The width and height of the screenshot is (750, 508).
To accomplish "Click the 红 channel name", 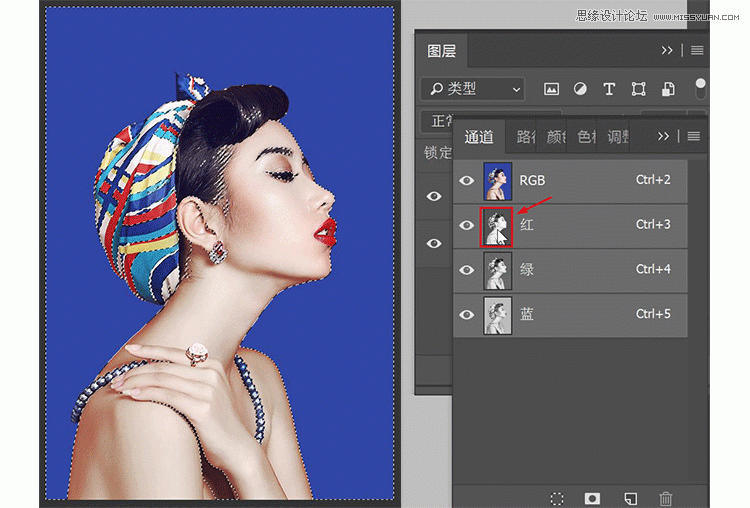I will coord(527,225).
